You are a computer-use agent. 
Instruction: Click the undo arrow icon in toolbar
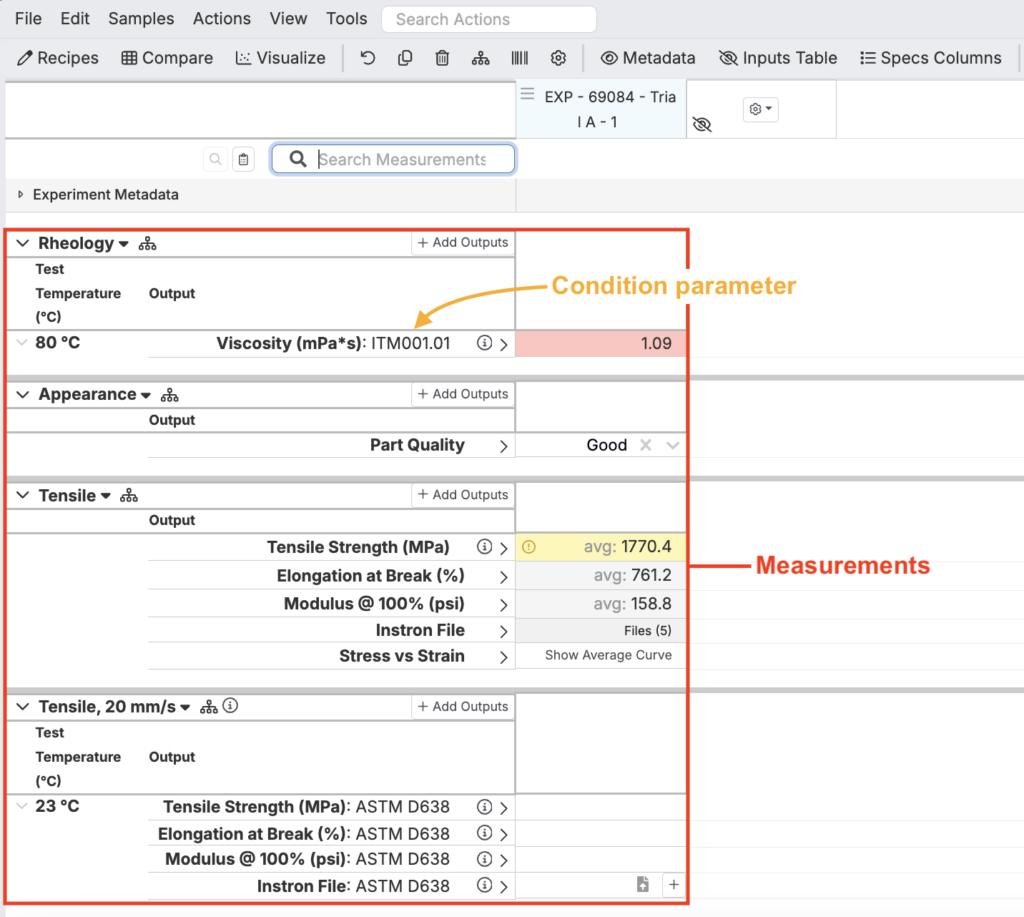pyautogui.click(x=368, y=58)
